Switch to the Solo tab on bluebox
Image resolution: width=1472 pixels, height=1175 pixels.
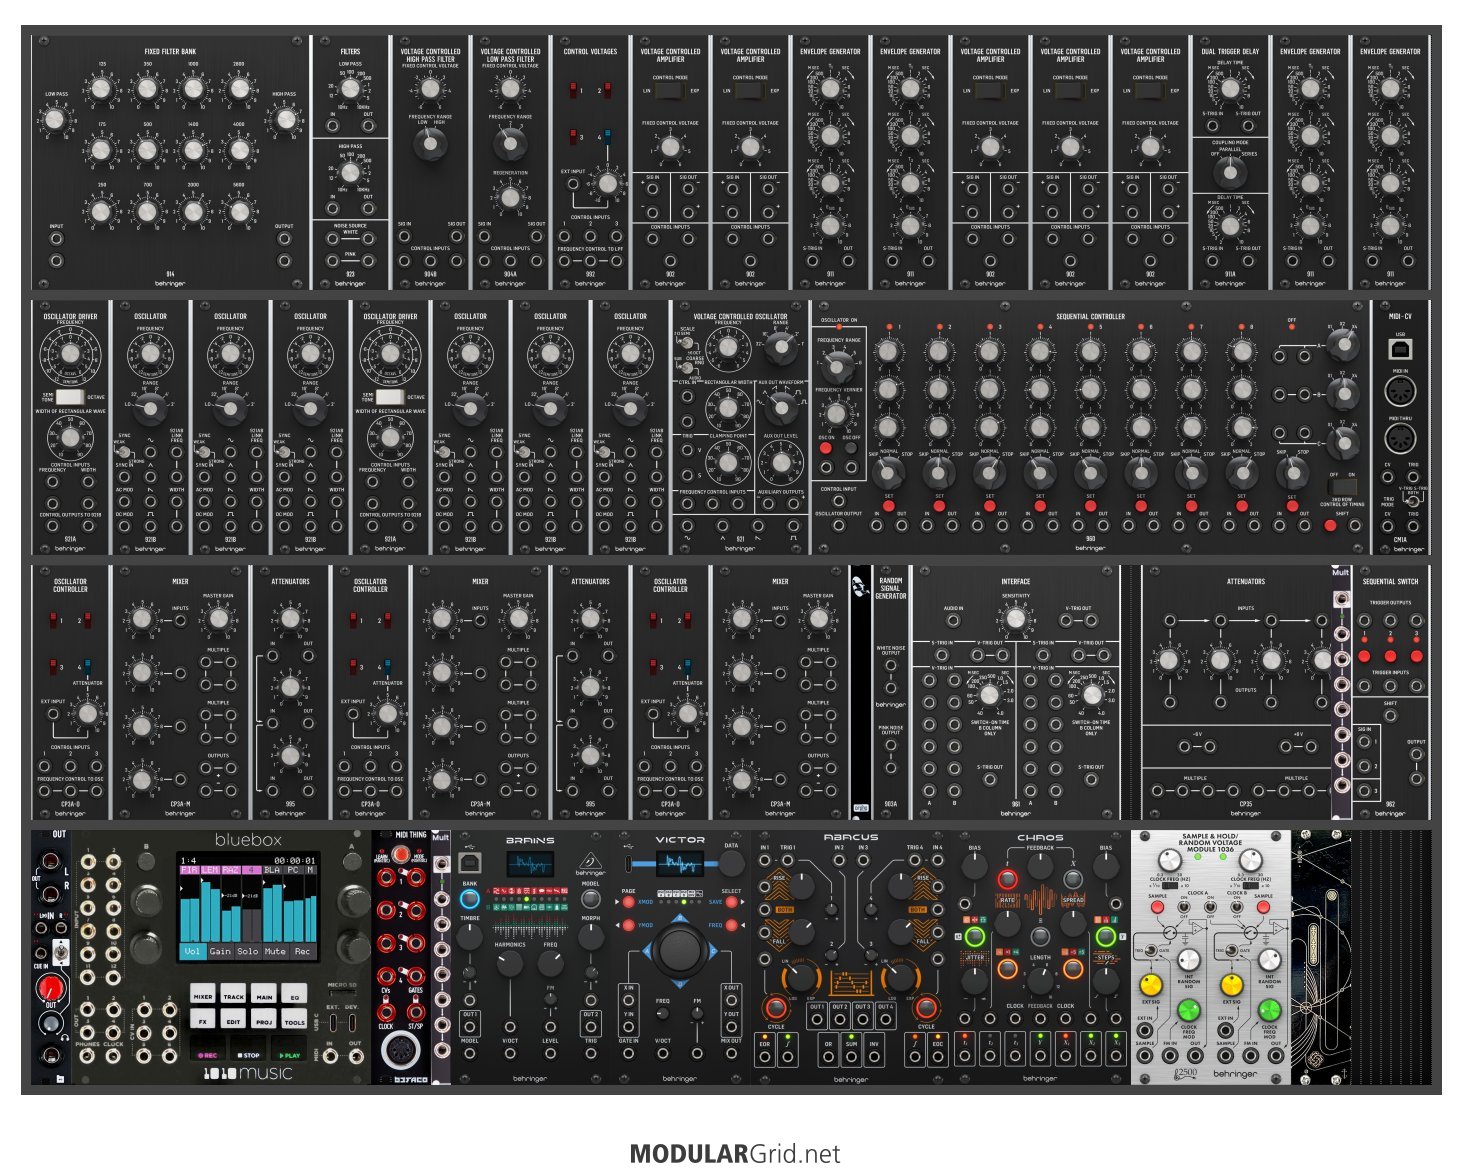[x=247, y=951]
